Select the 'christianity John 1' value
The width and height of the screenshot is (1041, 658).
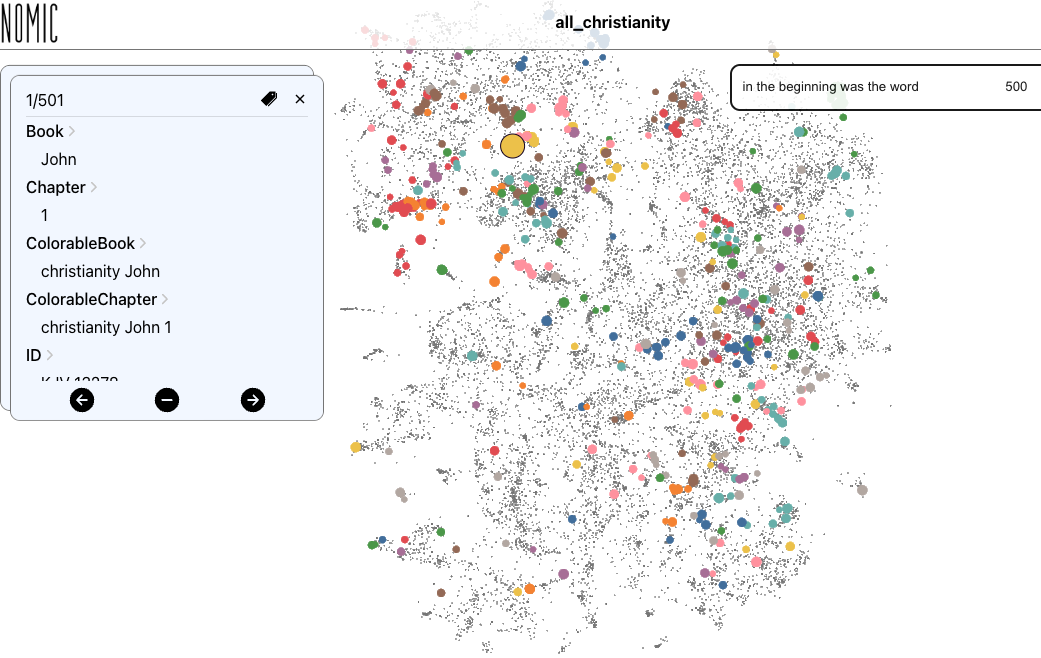[106, 327]
